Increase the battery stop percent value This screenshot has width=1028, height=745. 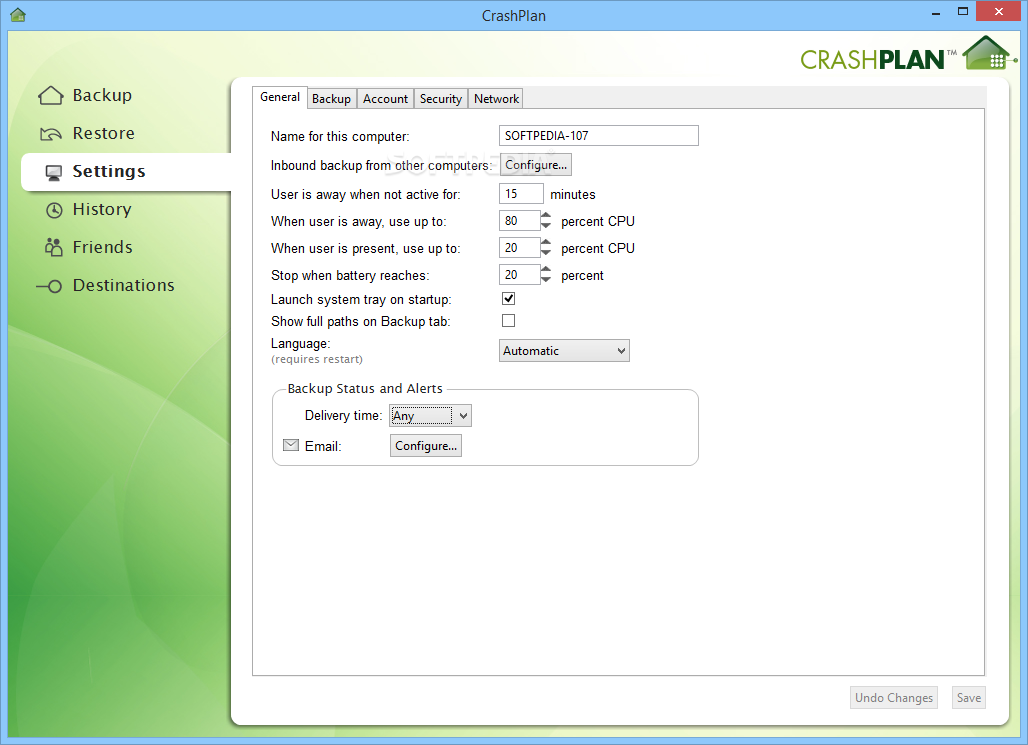[545, 270]
